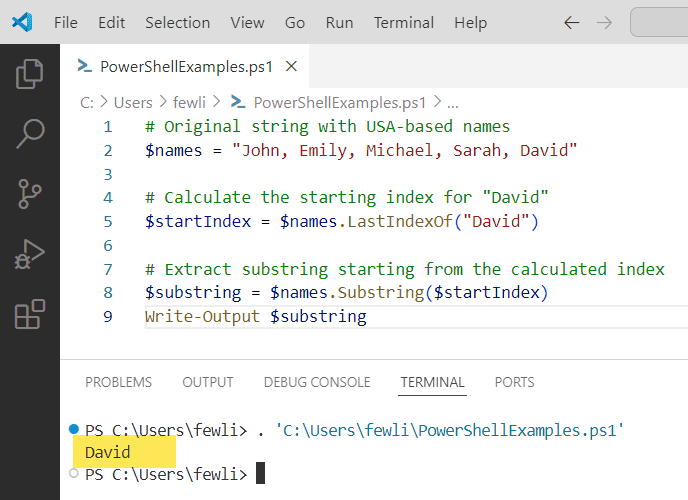Open the Search view icon

click(30, 134)
